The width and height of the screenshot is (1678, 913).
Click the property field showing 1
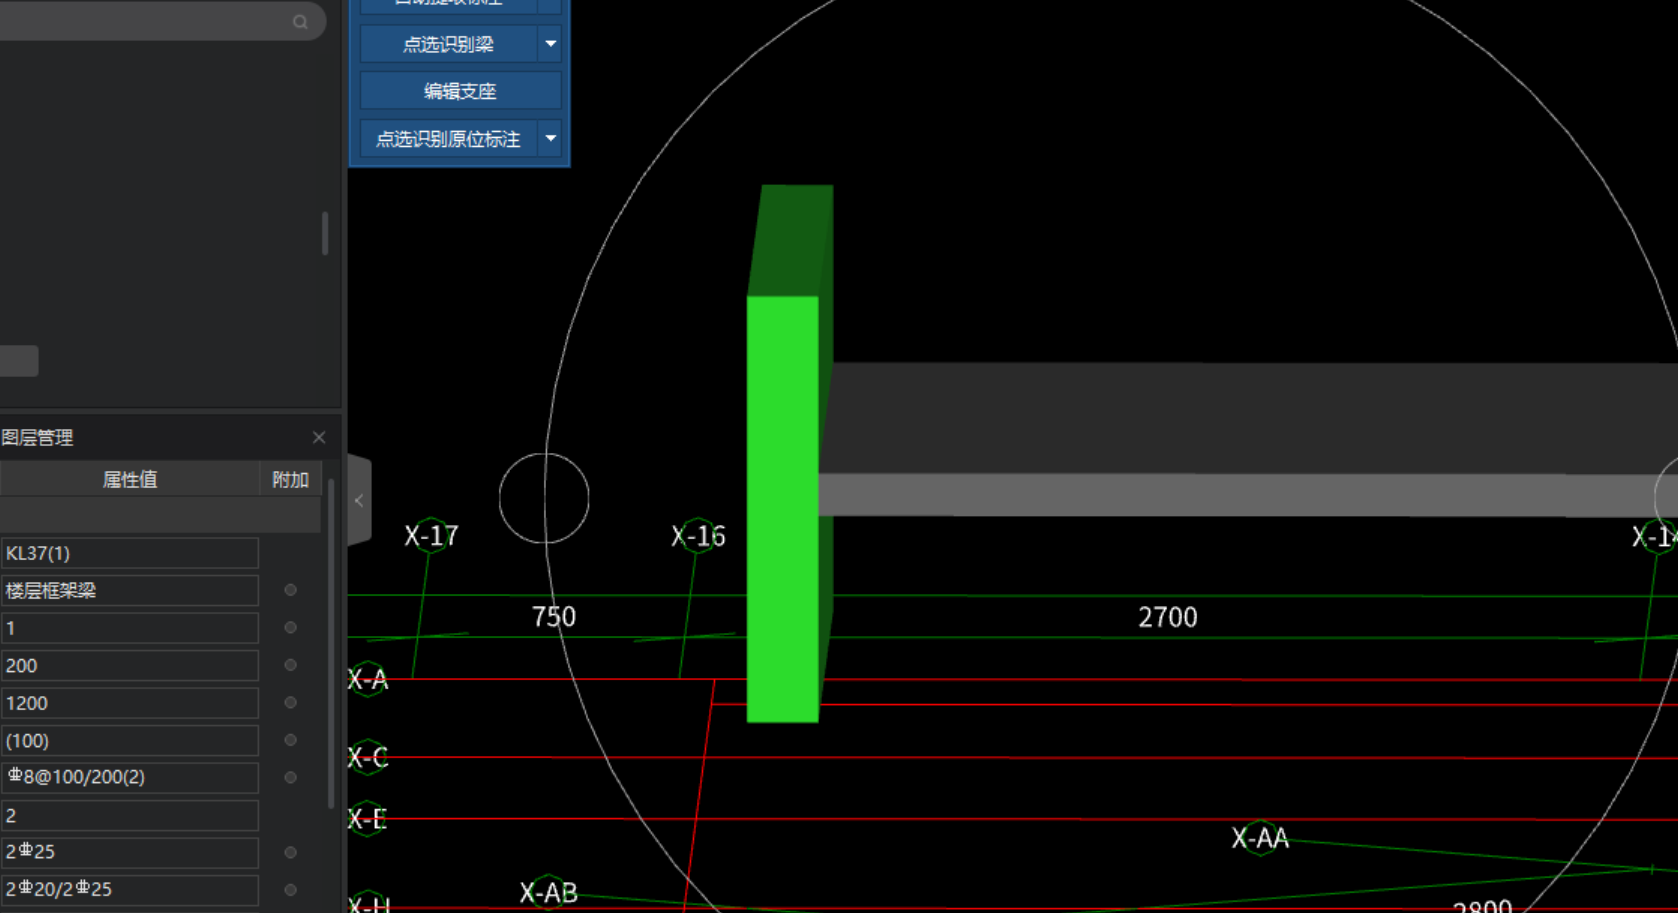click(x=130, y=628)
